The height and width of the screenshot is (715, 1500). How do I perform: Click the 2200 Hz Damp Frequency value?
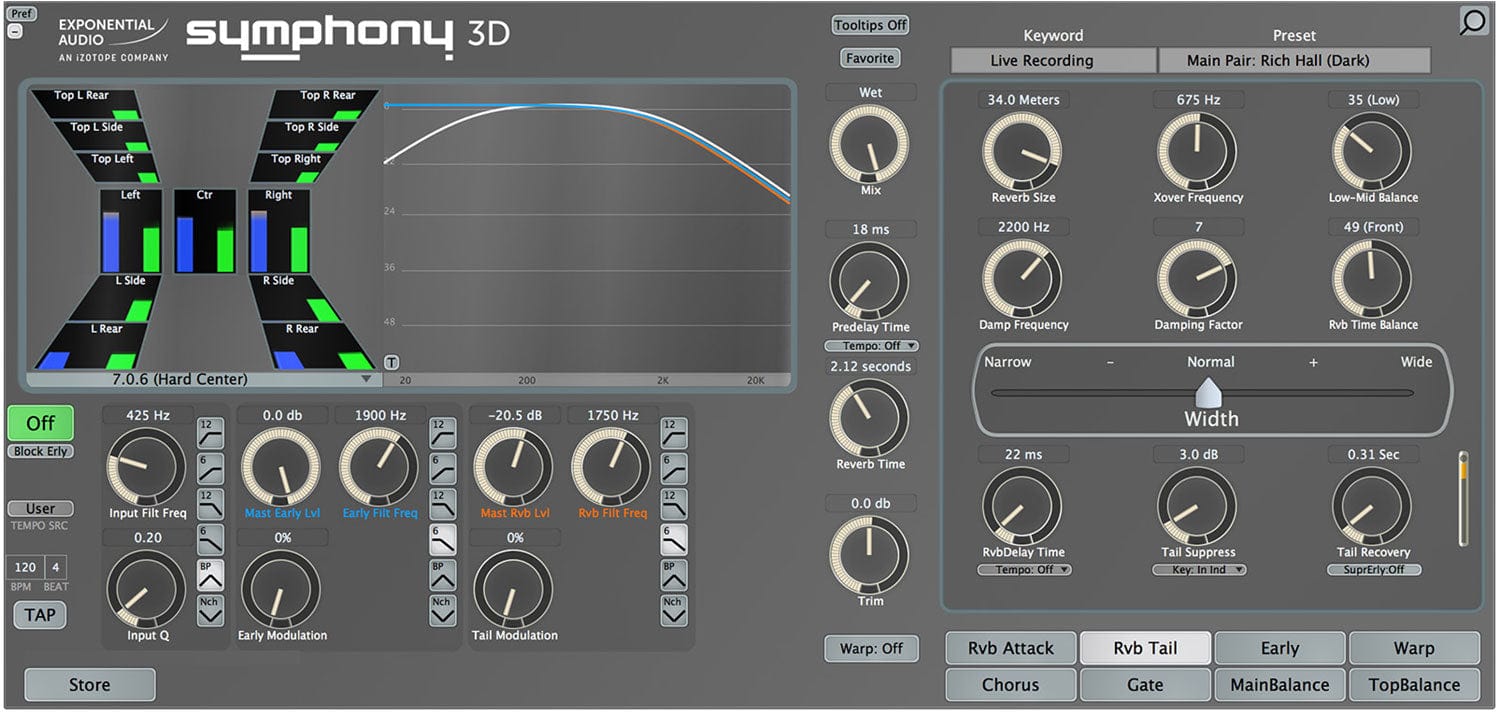[x=1023, y=227]
